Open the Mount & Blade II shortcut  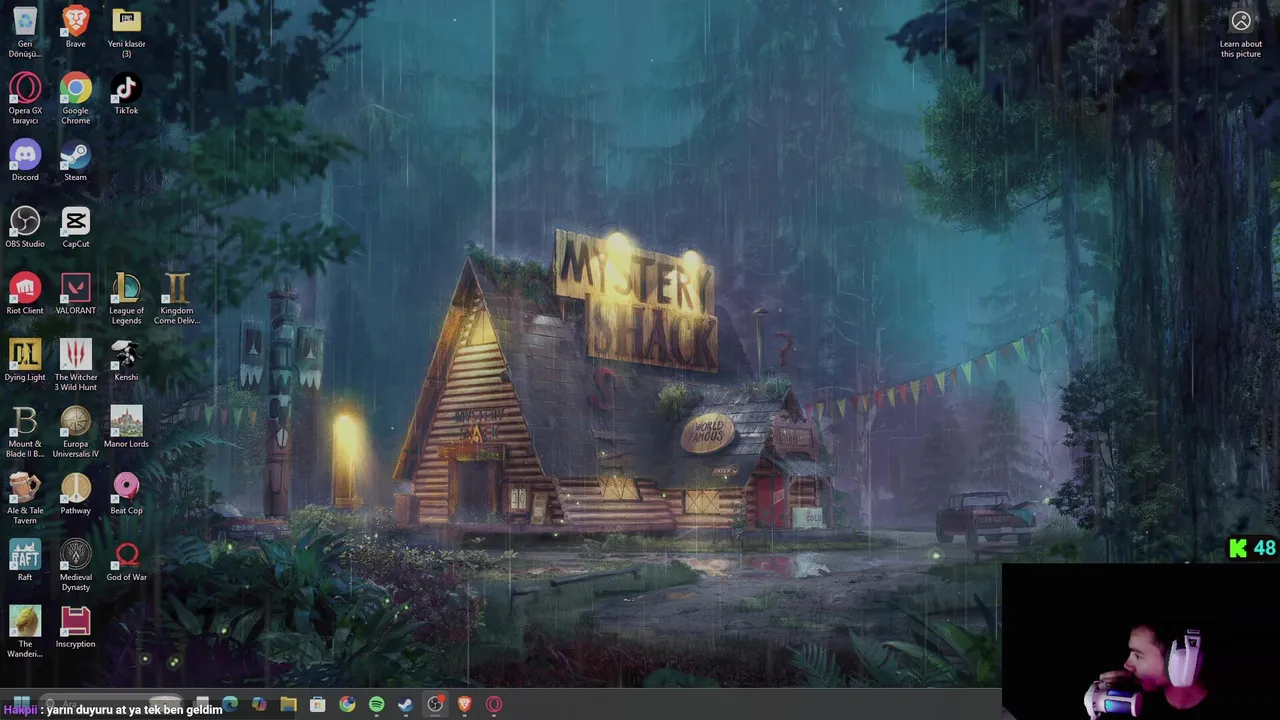click(25, 430)
